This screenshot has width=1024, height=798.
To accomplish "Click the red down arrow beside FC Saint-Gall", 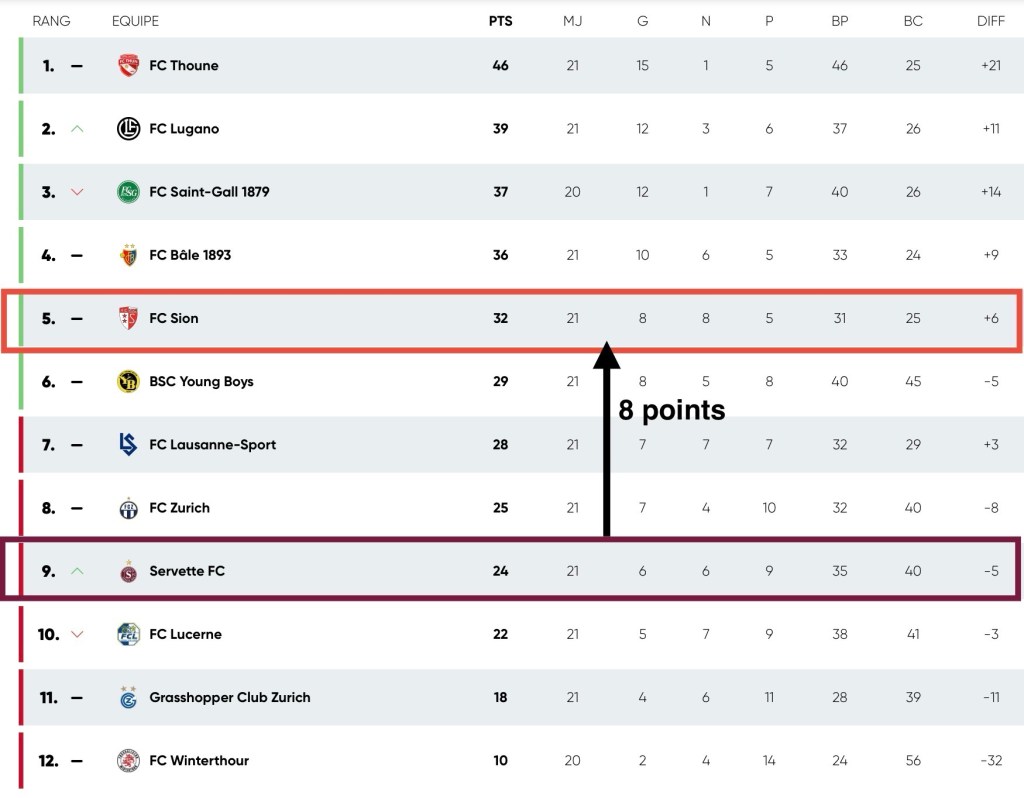I will click(x=78, y=192).
